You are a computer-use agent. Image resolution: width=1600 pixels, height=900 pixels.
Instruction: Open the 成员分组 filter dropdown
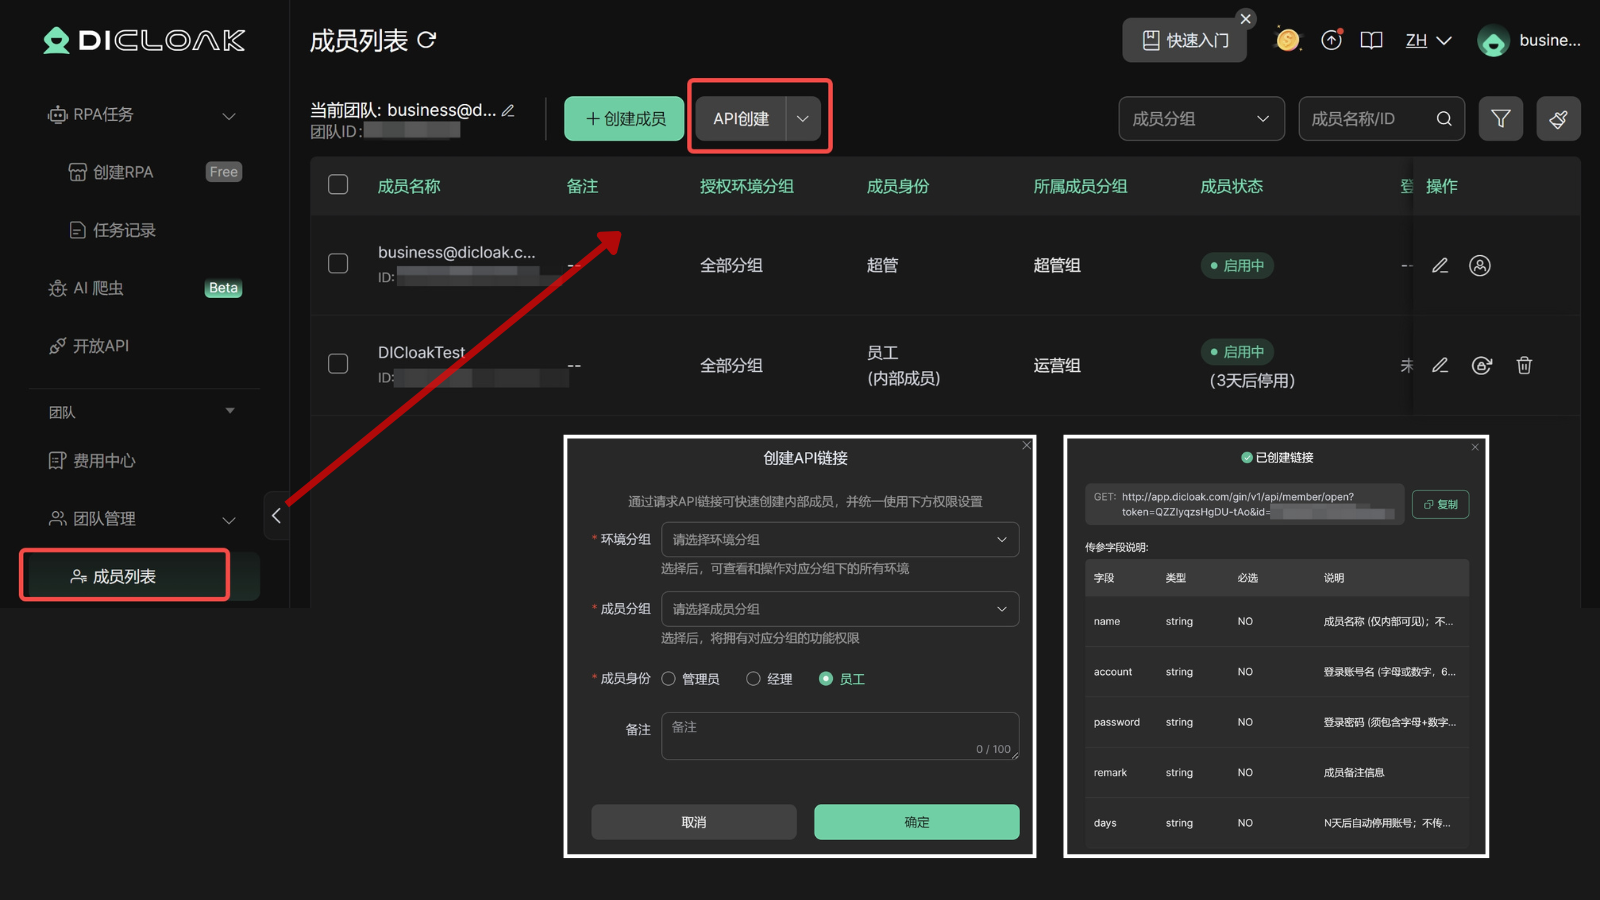click(x=1201, y=119)
